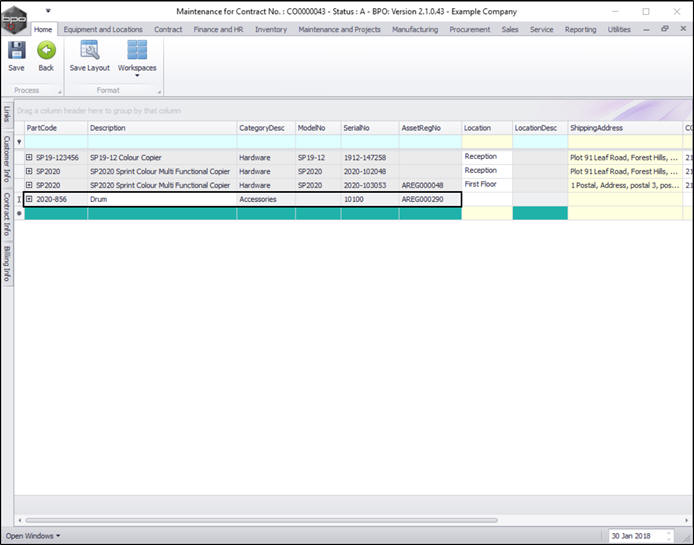Click the scroll right arrow

click(687, 520)
